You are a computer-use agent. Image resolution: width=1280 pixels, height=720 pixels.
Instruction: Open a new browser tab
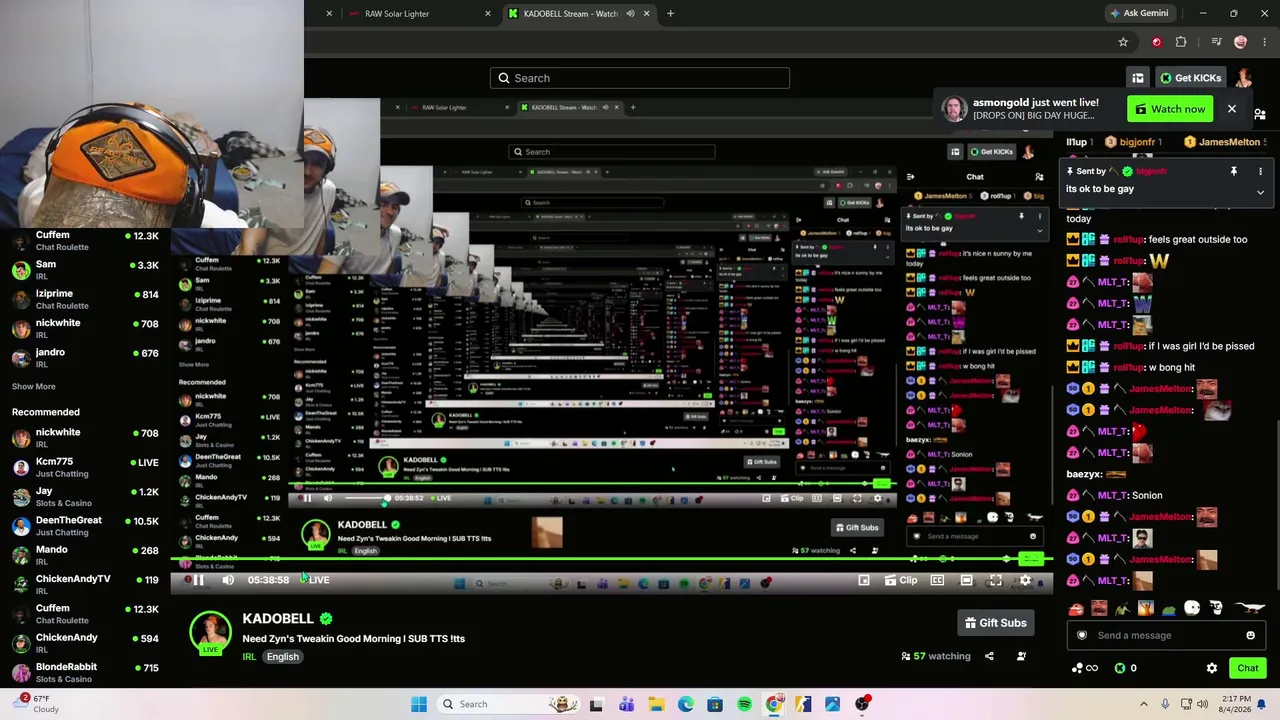point(670,14)
